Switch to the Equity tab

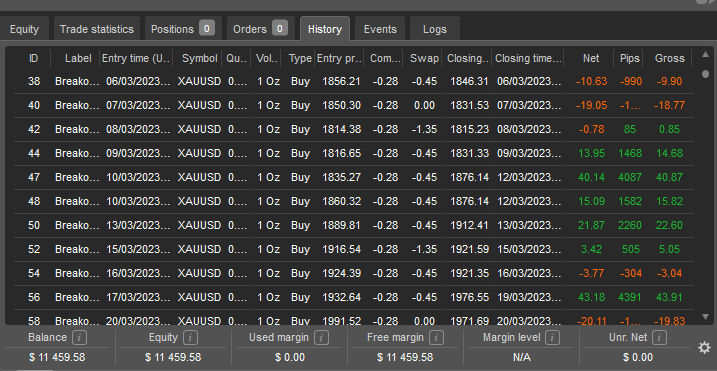[x=24, y=29]
